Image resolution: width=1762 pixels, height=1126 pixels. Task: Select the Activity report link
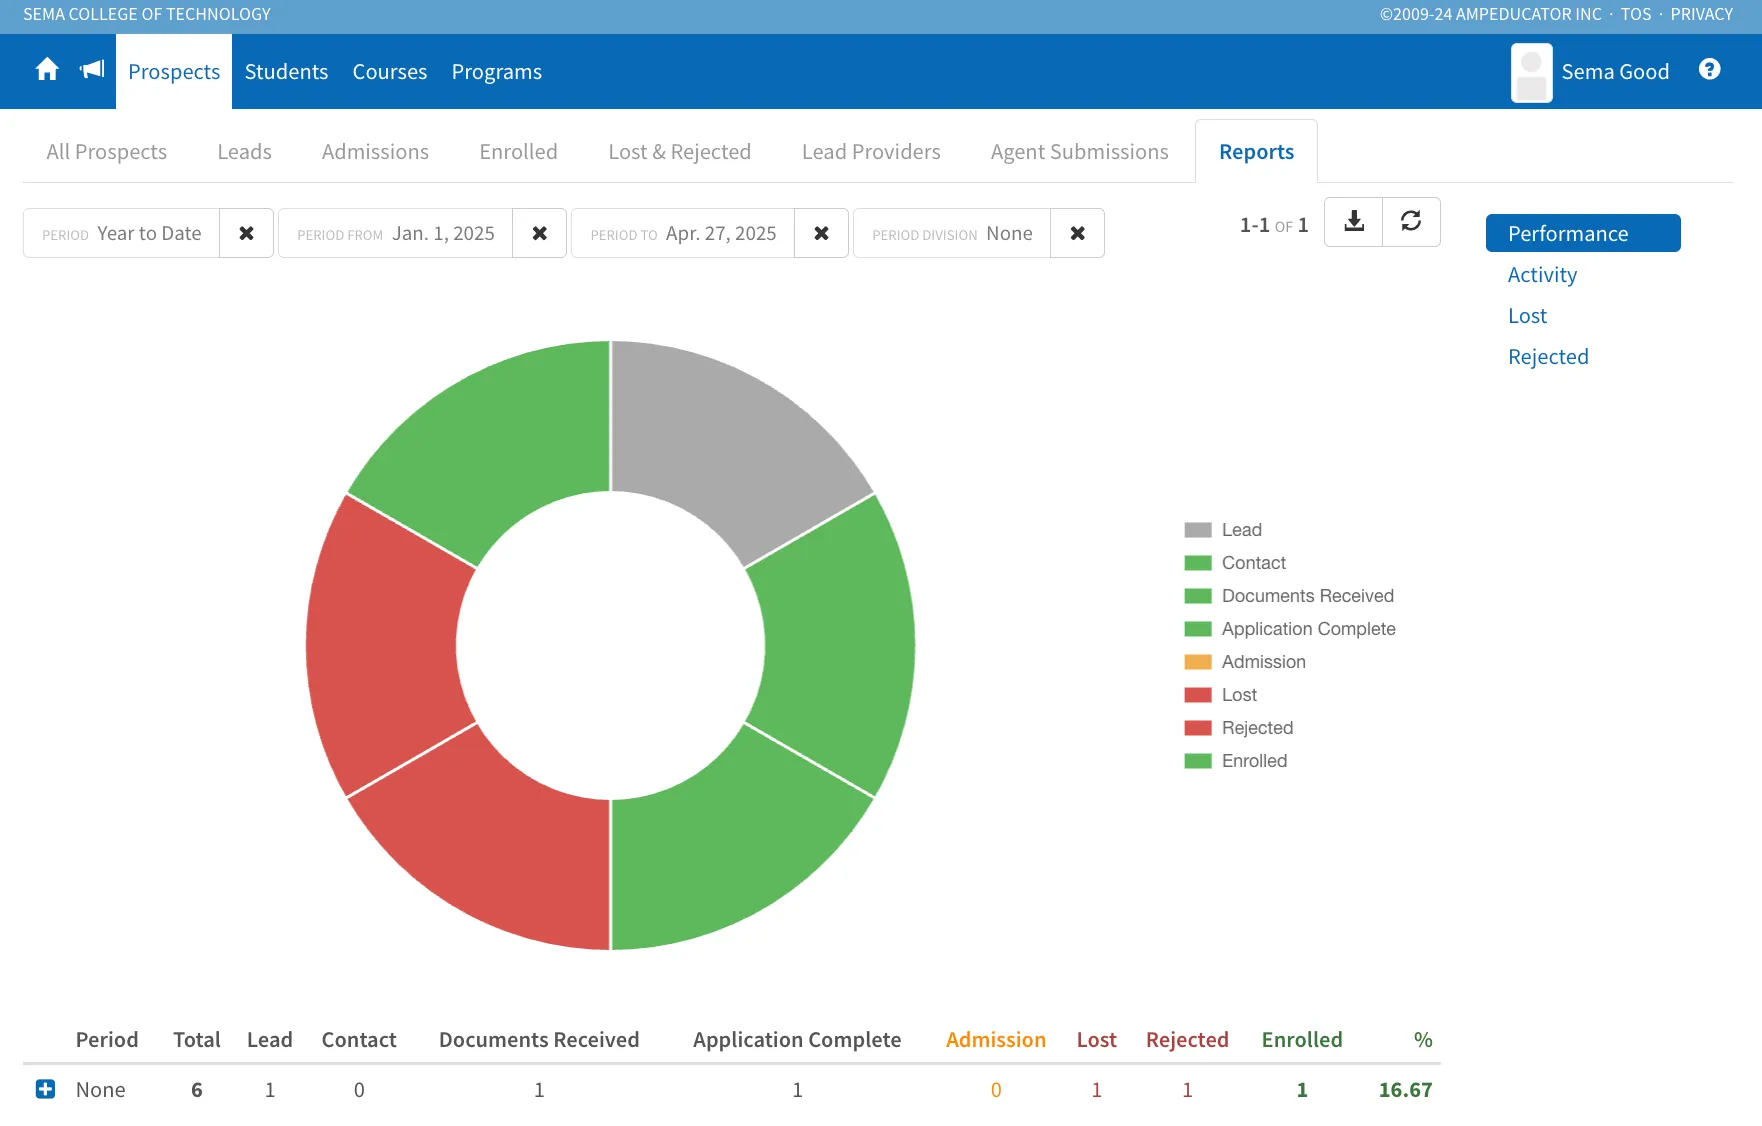[1542, 275]
